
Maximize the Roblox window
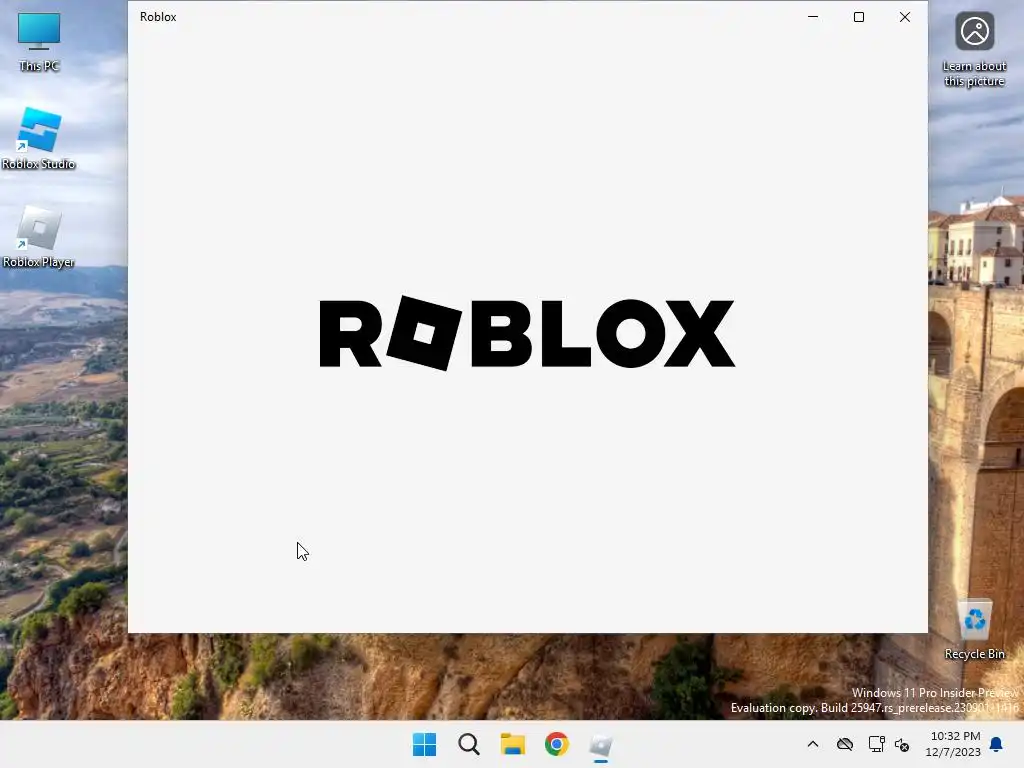tap(859, 17)
